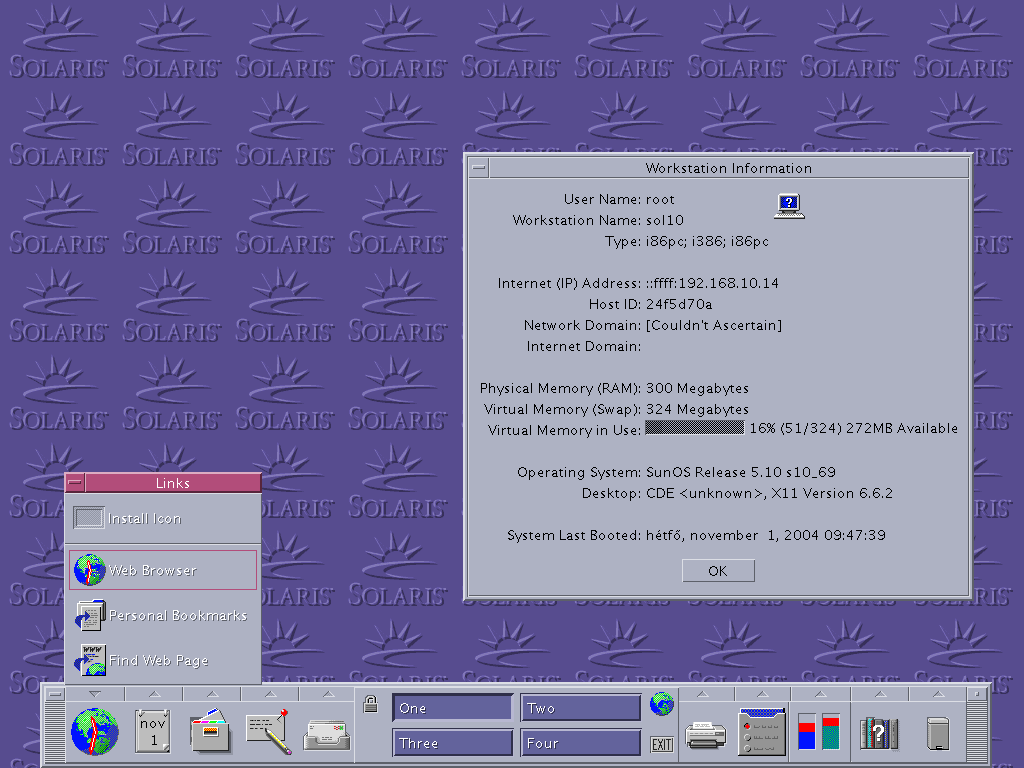Expand subpanel arrow above Printer icon
This screenshot has width=1024, height=768.
click(703, 694)
